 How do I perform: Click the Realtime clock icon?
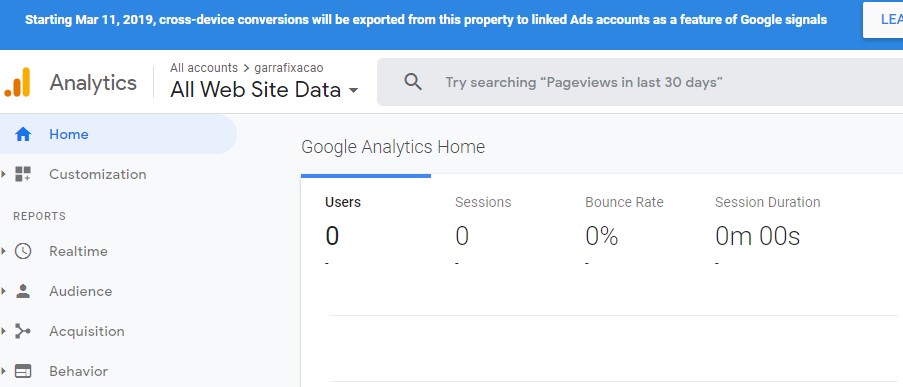click(x=23, y=251)
